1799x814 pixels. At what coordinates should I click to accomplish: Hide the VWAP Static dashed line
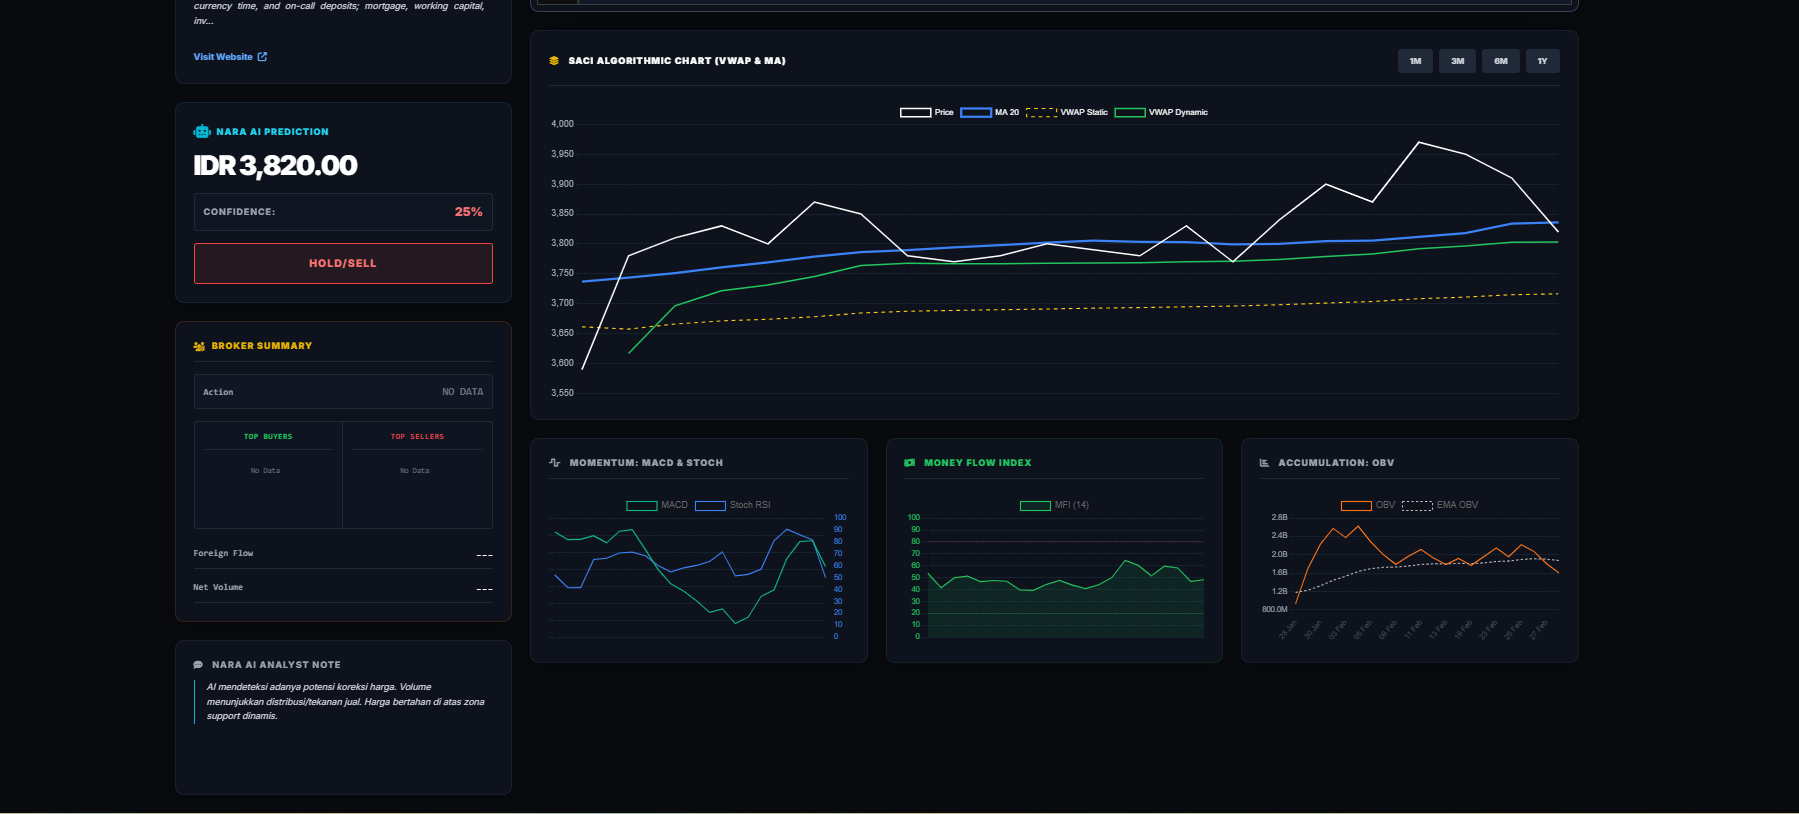[1066, 113]
